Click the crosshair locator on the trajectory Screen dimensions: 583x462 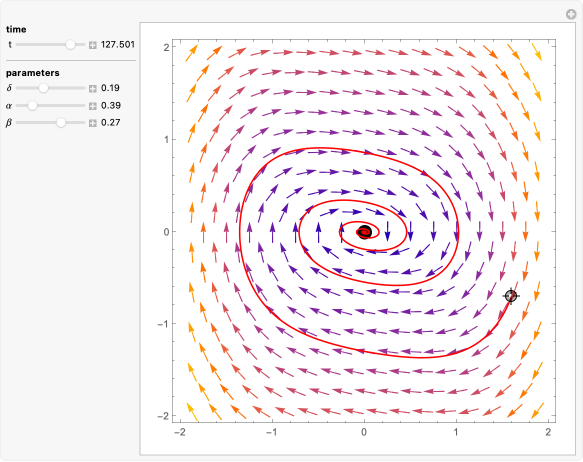tap(511, 296)
